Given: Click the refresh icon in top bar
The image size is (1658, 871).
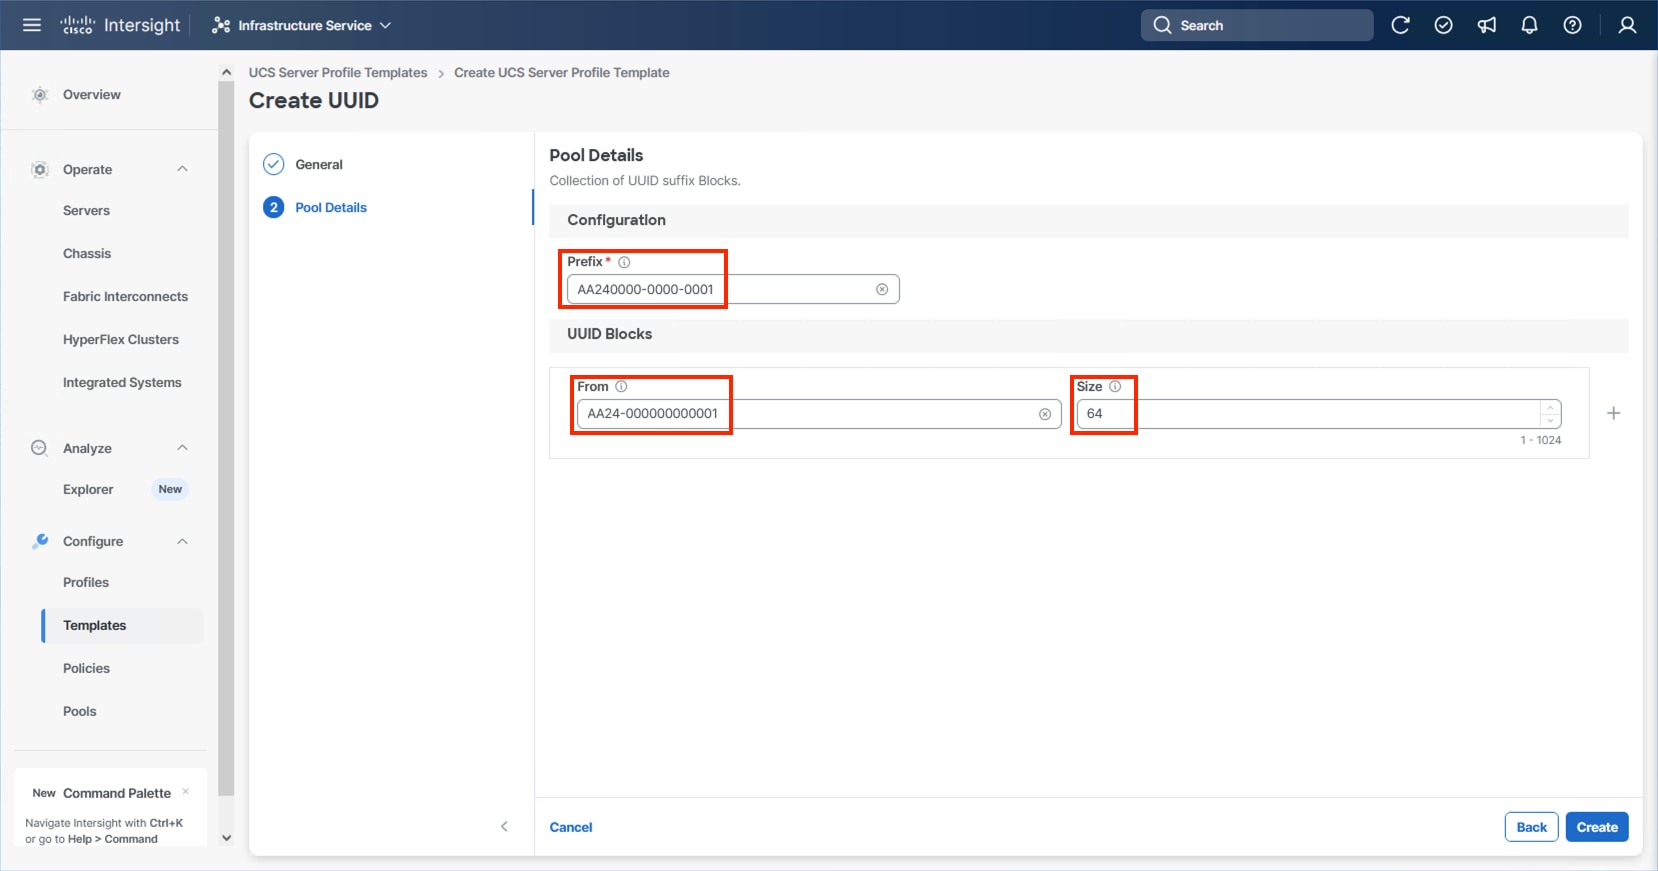Looking at the screenshot, I should (1400, 25).
